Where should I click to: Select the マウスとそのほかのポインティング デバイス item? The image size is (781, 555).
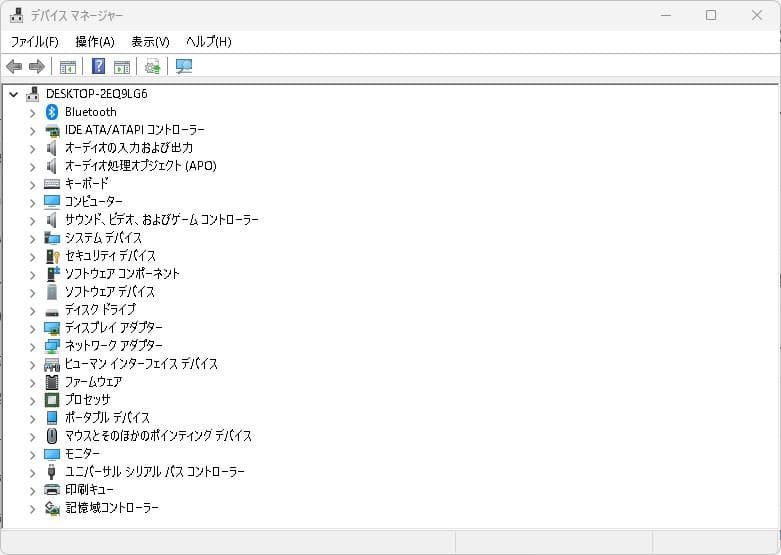tap(158, 436)
